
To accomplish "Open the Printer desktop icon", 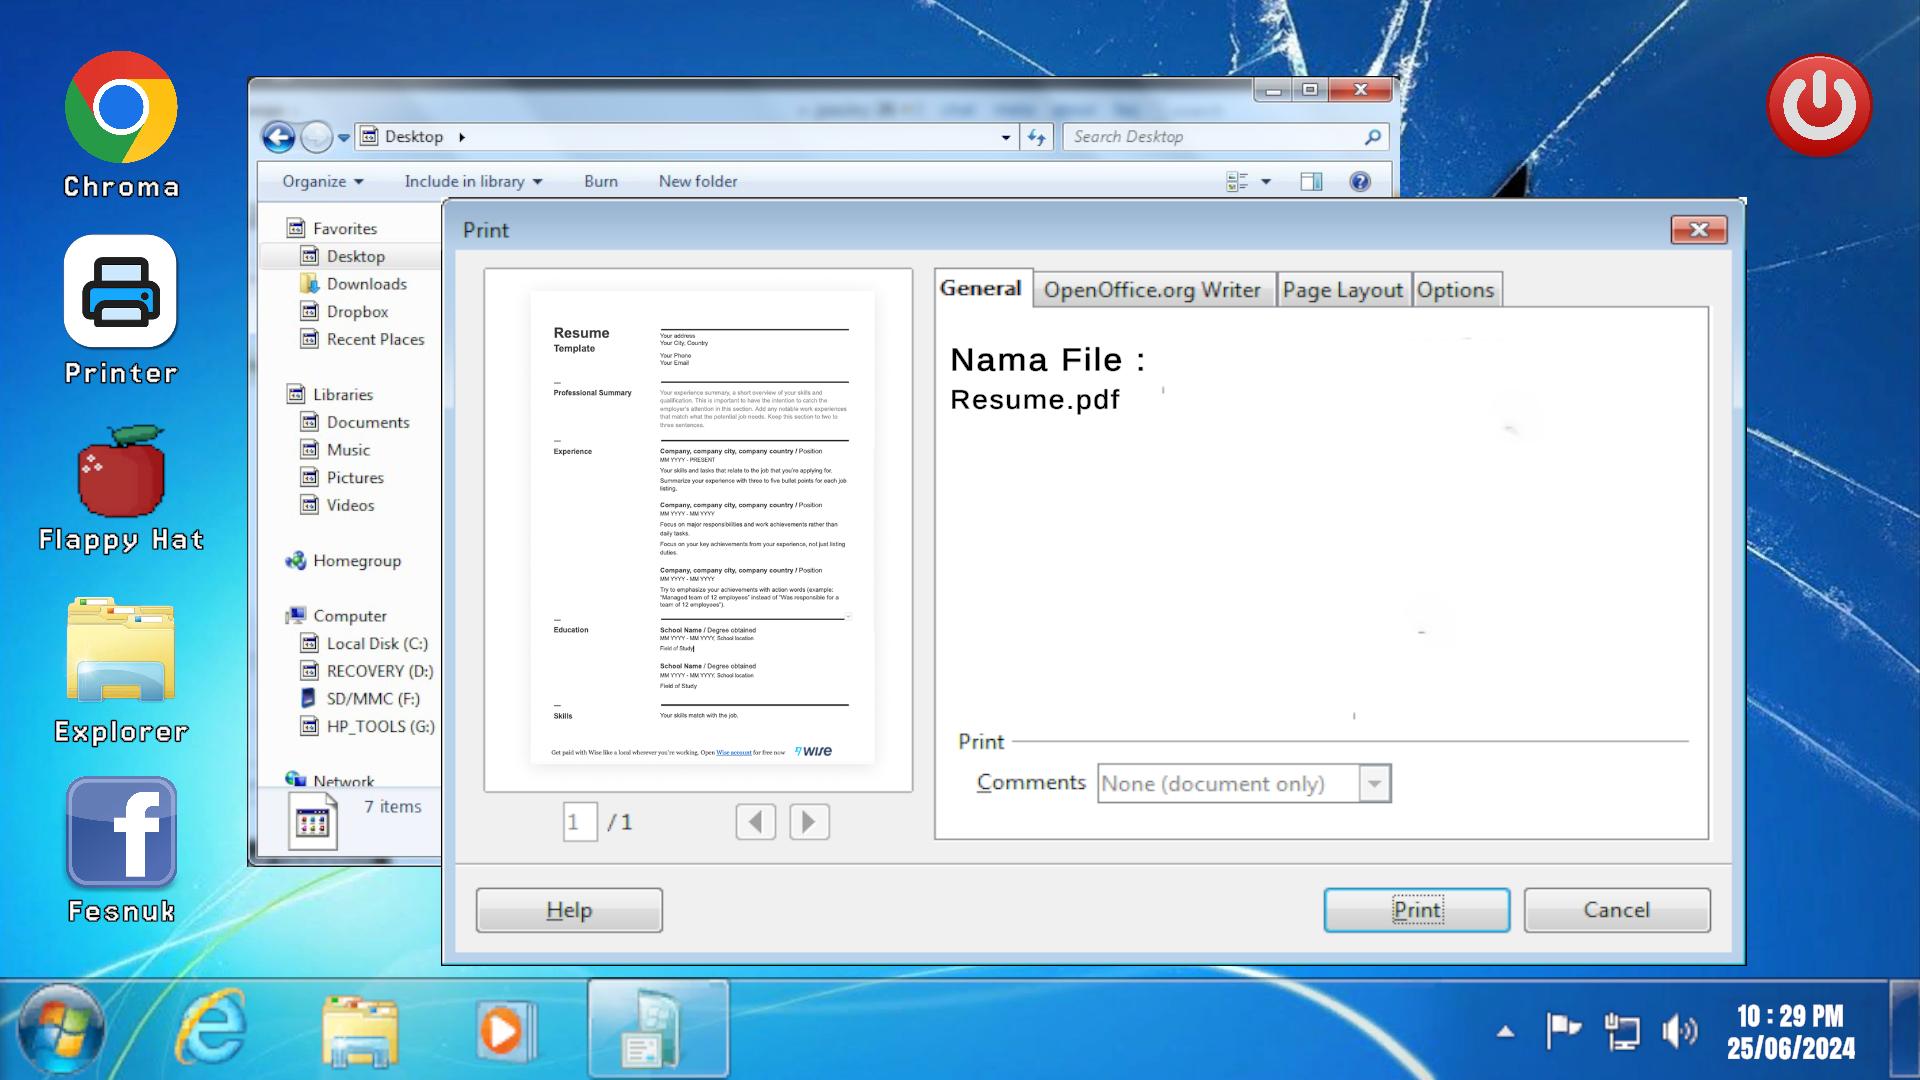I will tap(121, 291).
